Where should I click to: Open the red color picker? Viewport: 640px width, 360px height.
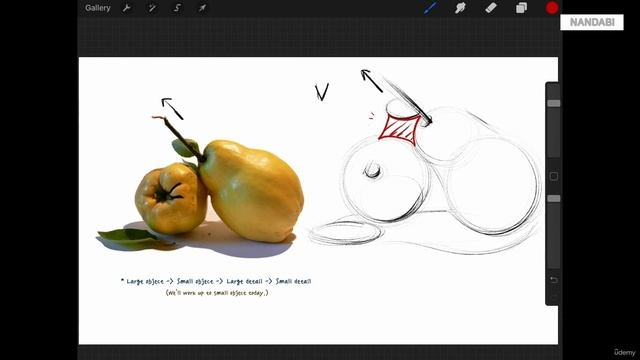(x=552, y=8)
